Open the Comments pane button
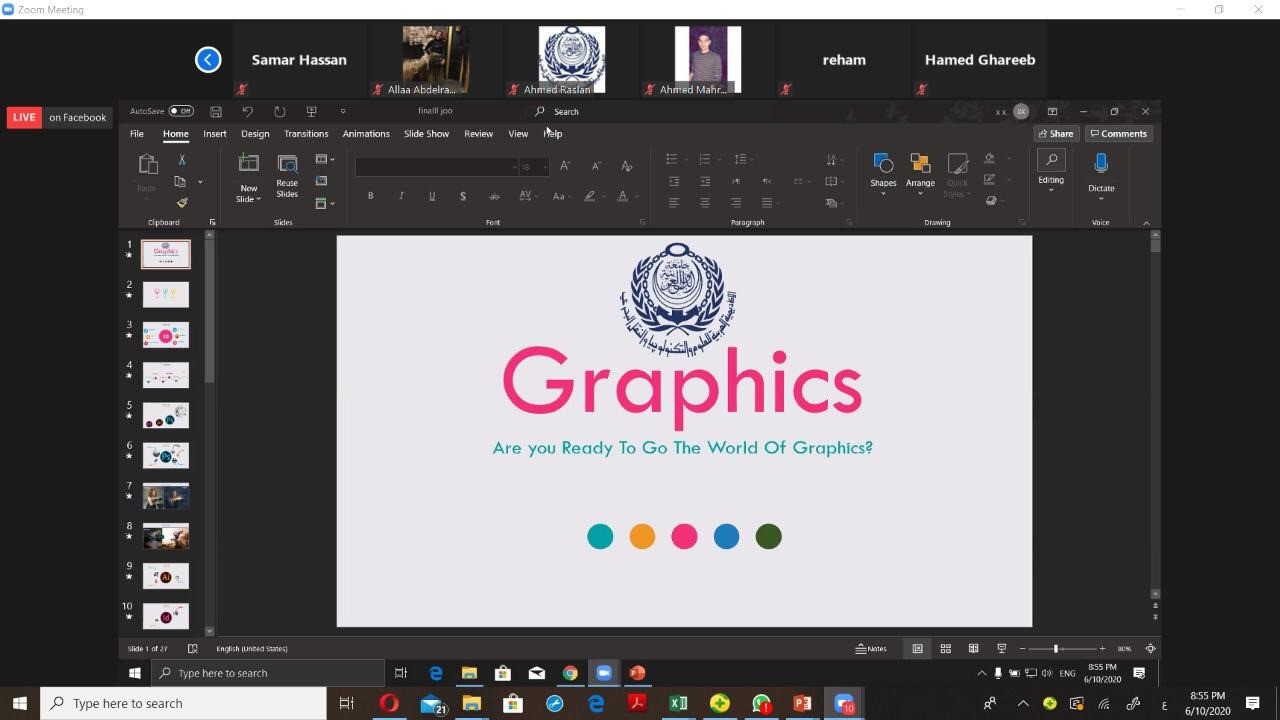Image resolution: width=1280 pixels, height=720 pixels. point(1118,133)
